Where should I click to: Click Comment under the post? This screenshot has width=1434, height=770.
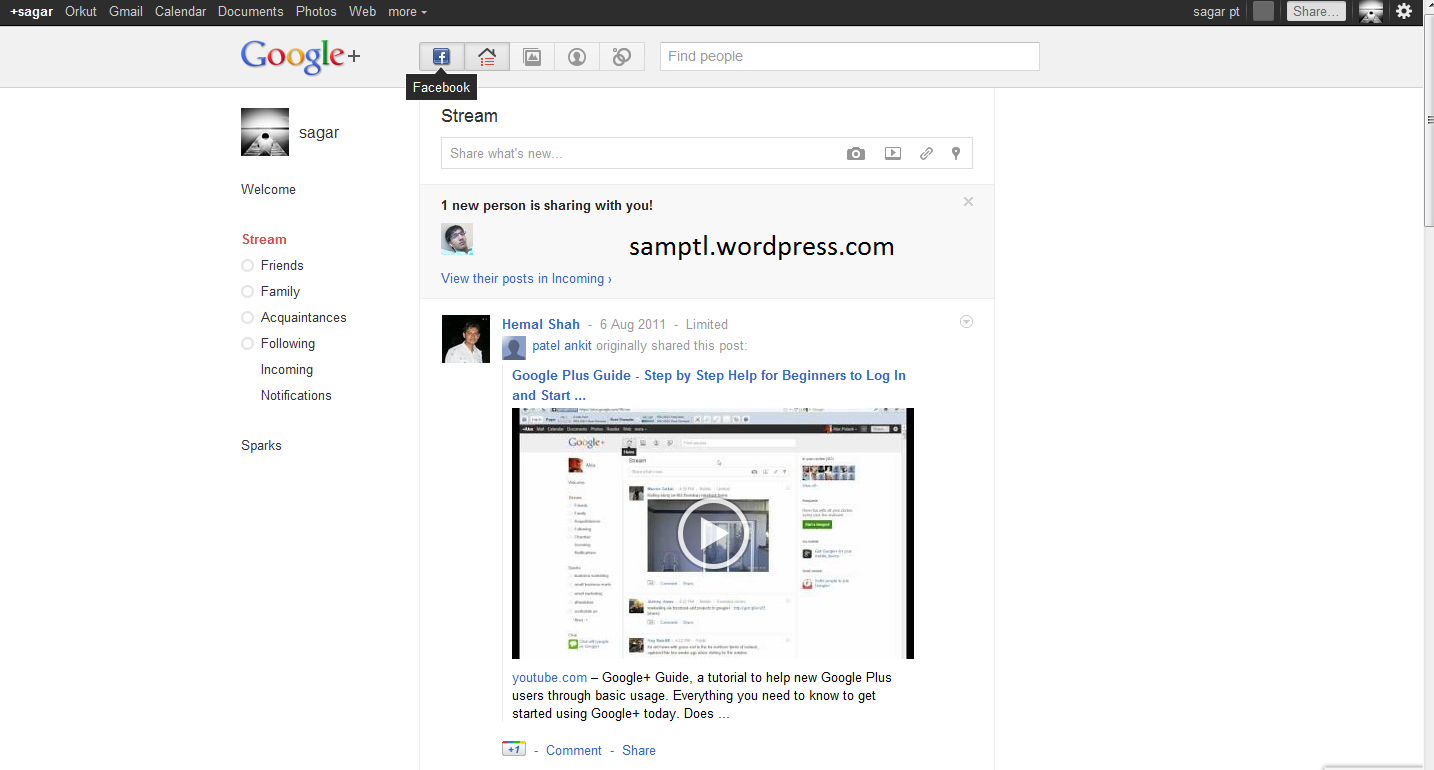click(574, 750)
